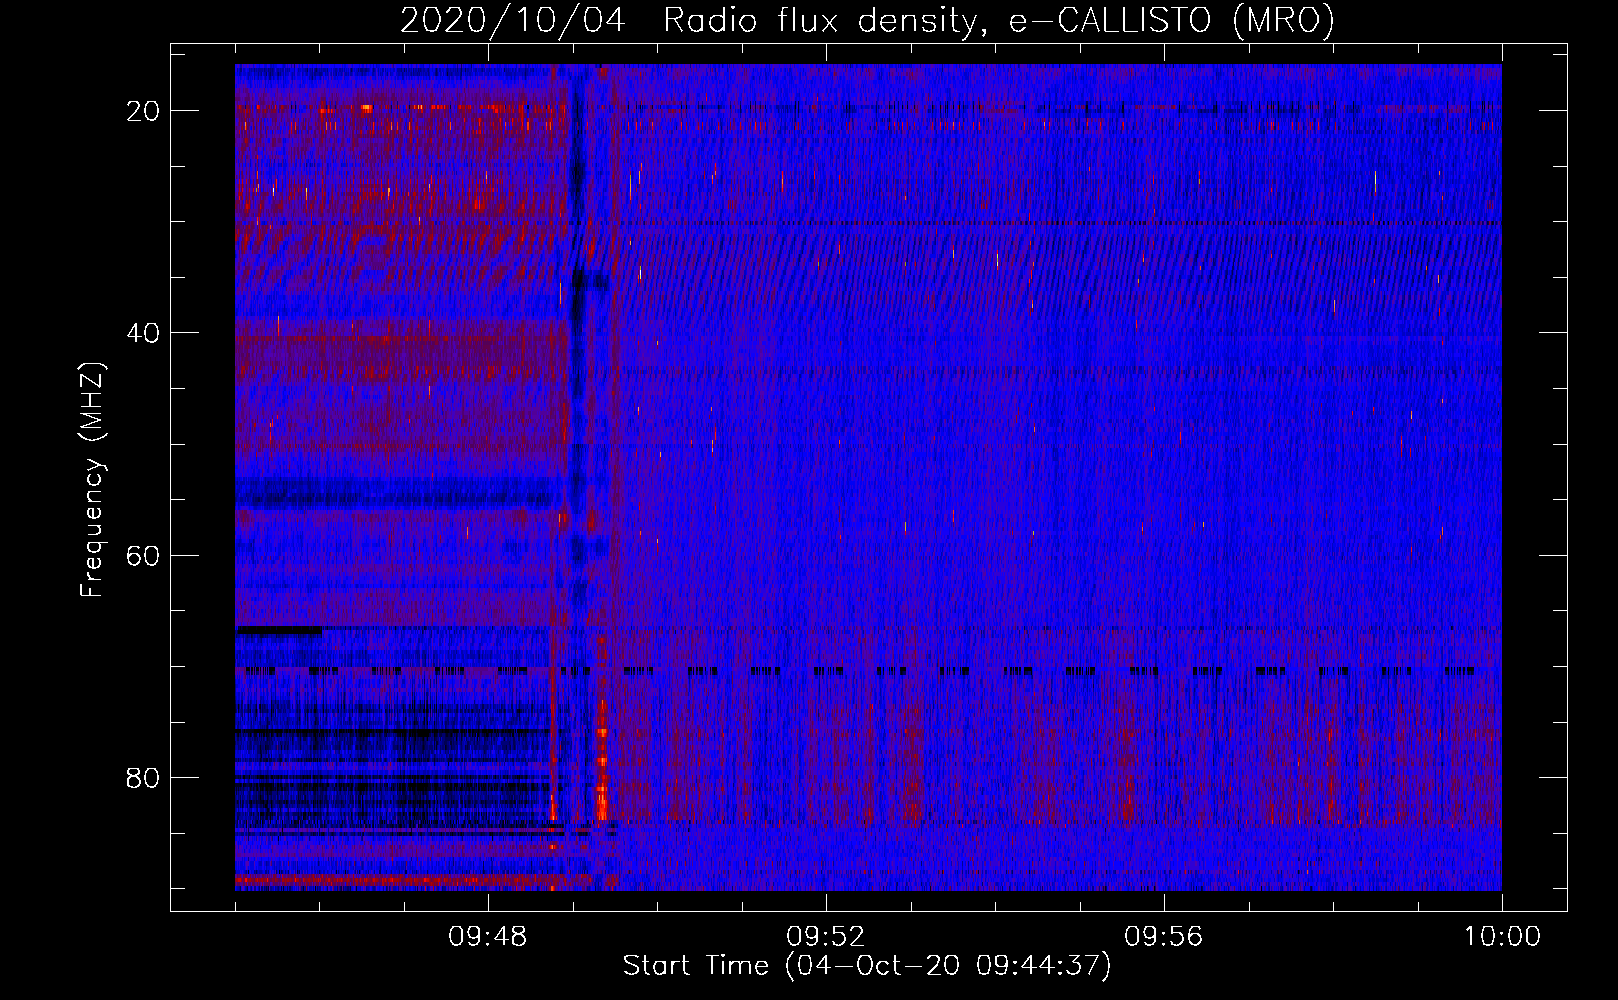Image resolution: width=1618 pixels, height=1000 pixels.
Task: Select the 10:00 time tick label
Action: [x=1502, y=937]
